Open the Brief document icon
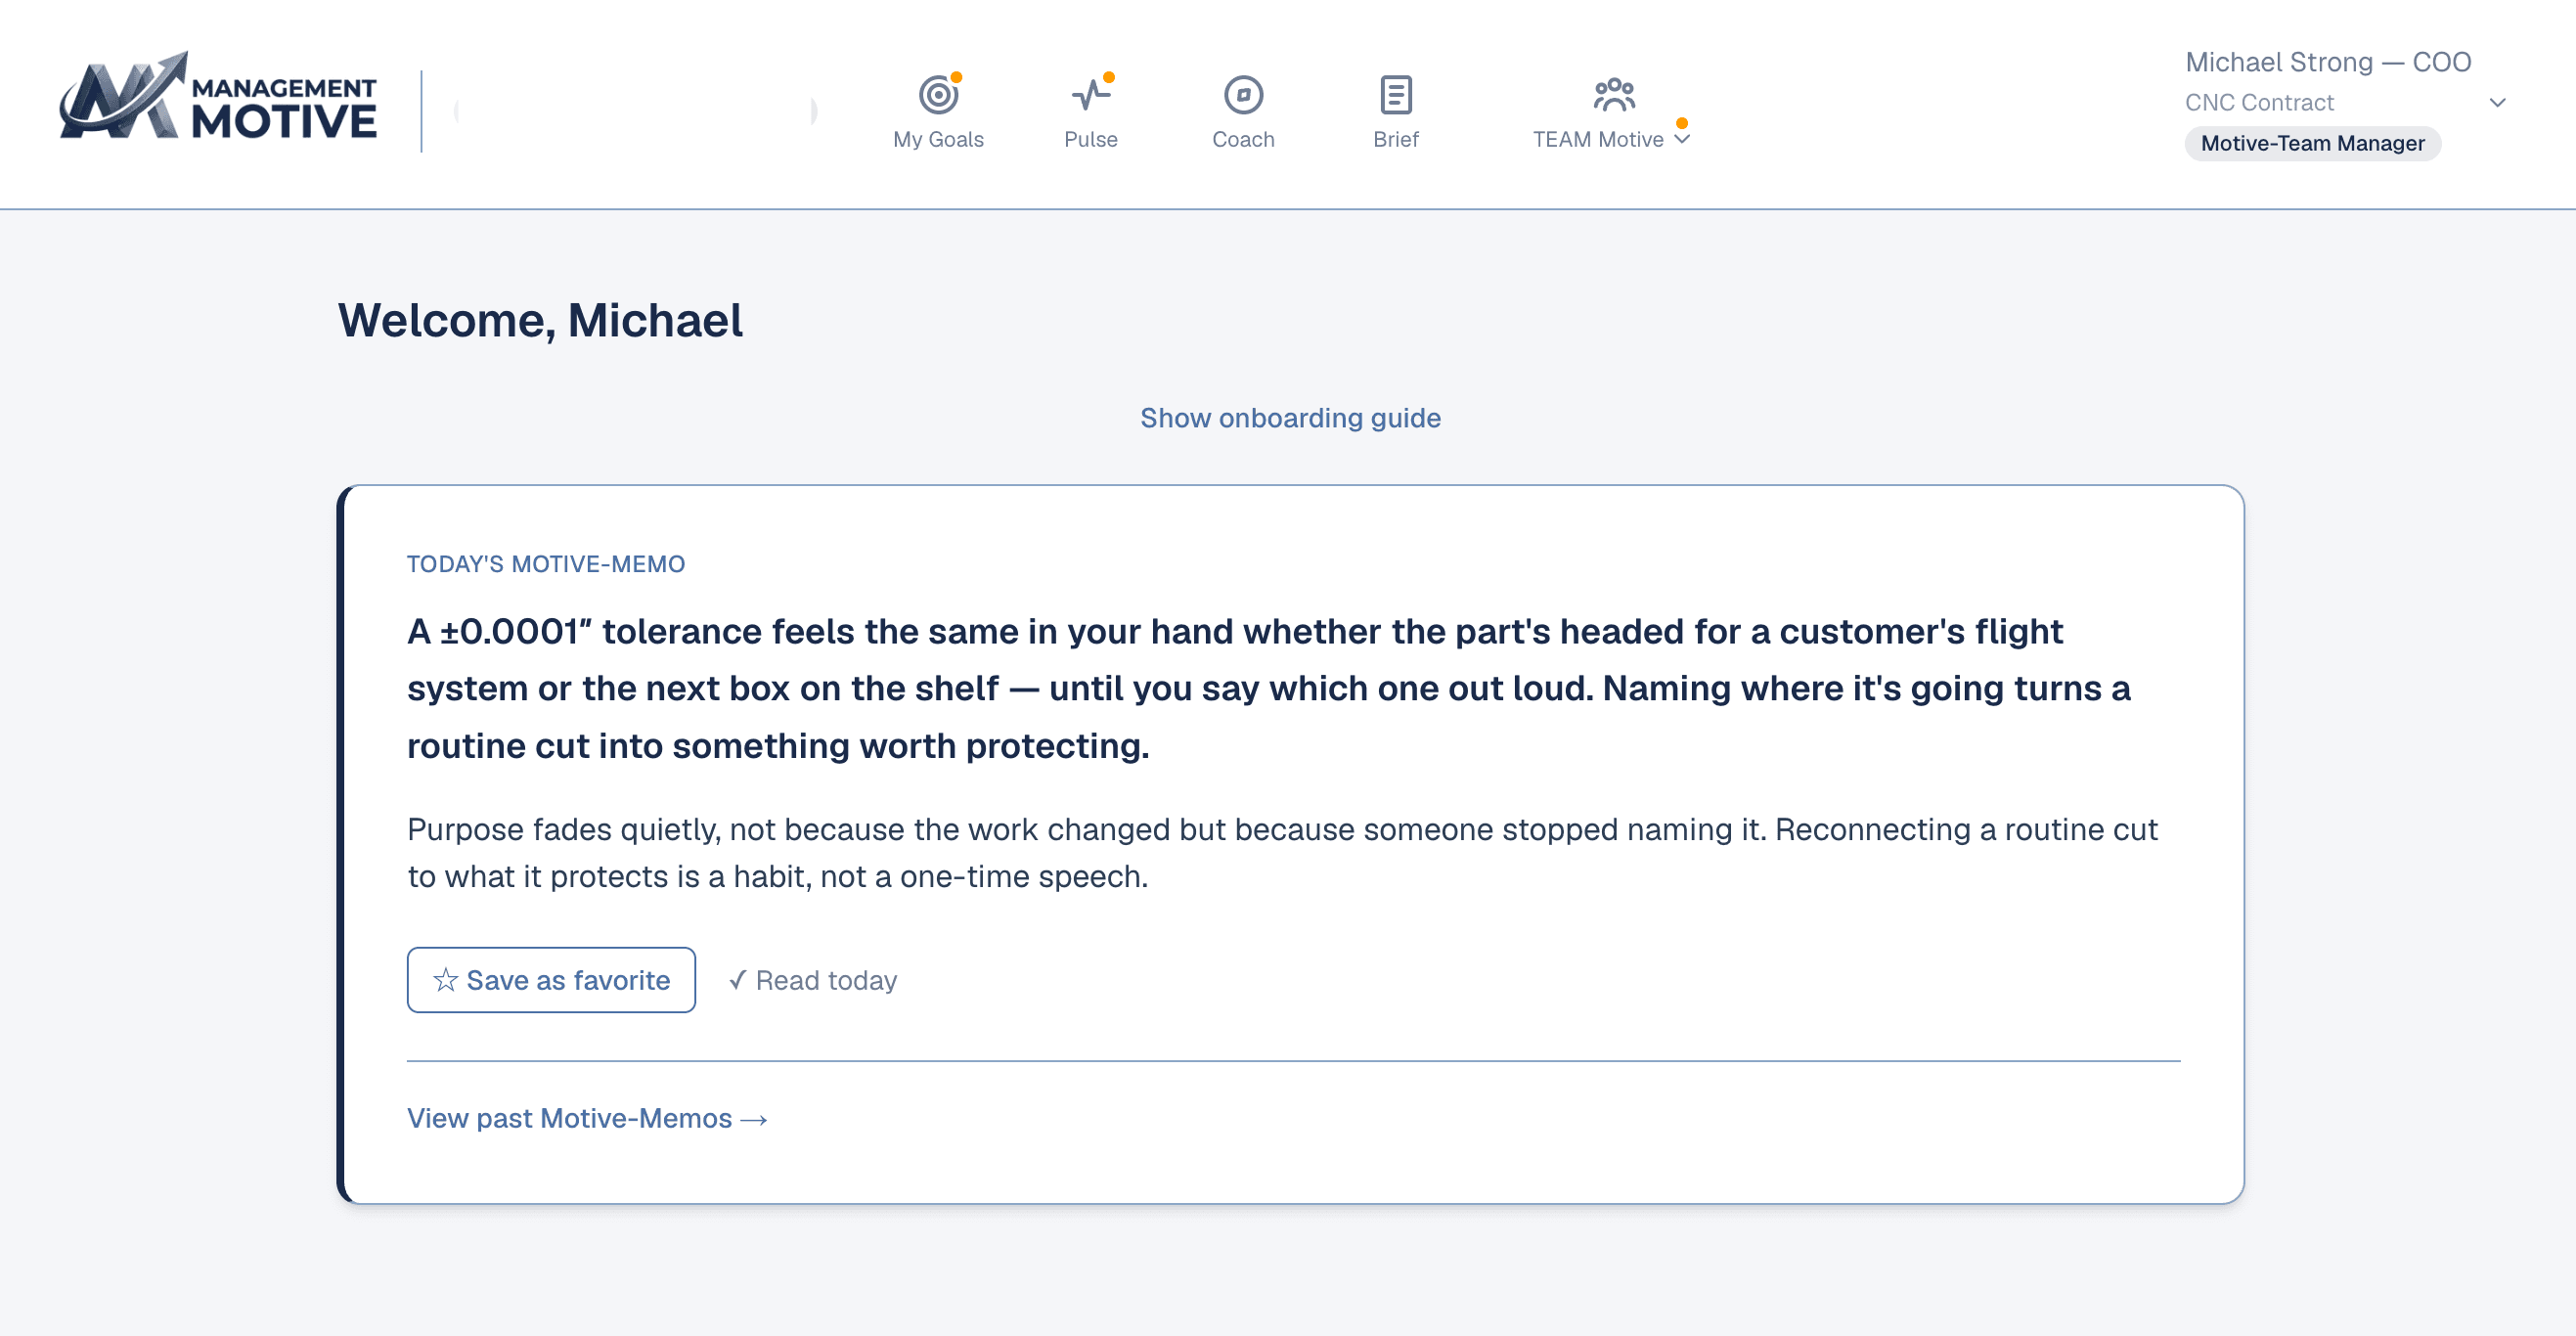 [1395, 95]
